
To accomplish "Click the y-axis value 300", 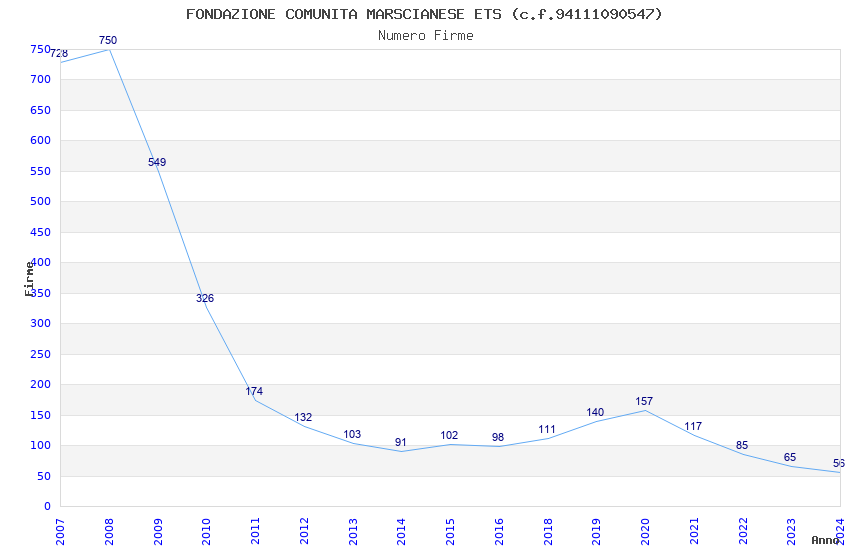I will point(41,323).
